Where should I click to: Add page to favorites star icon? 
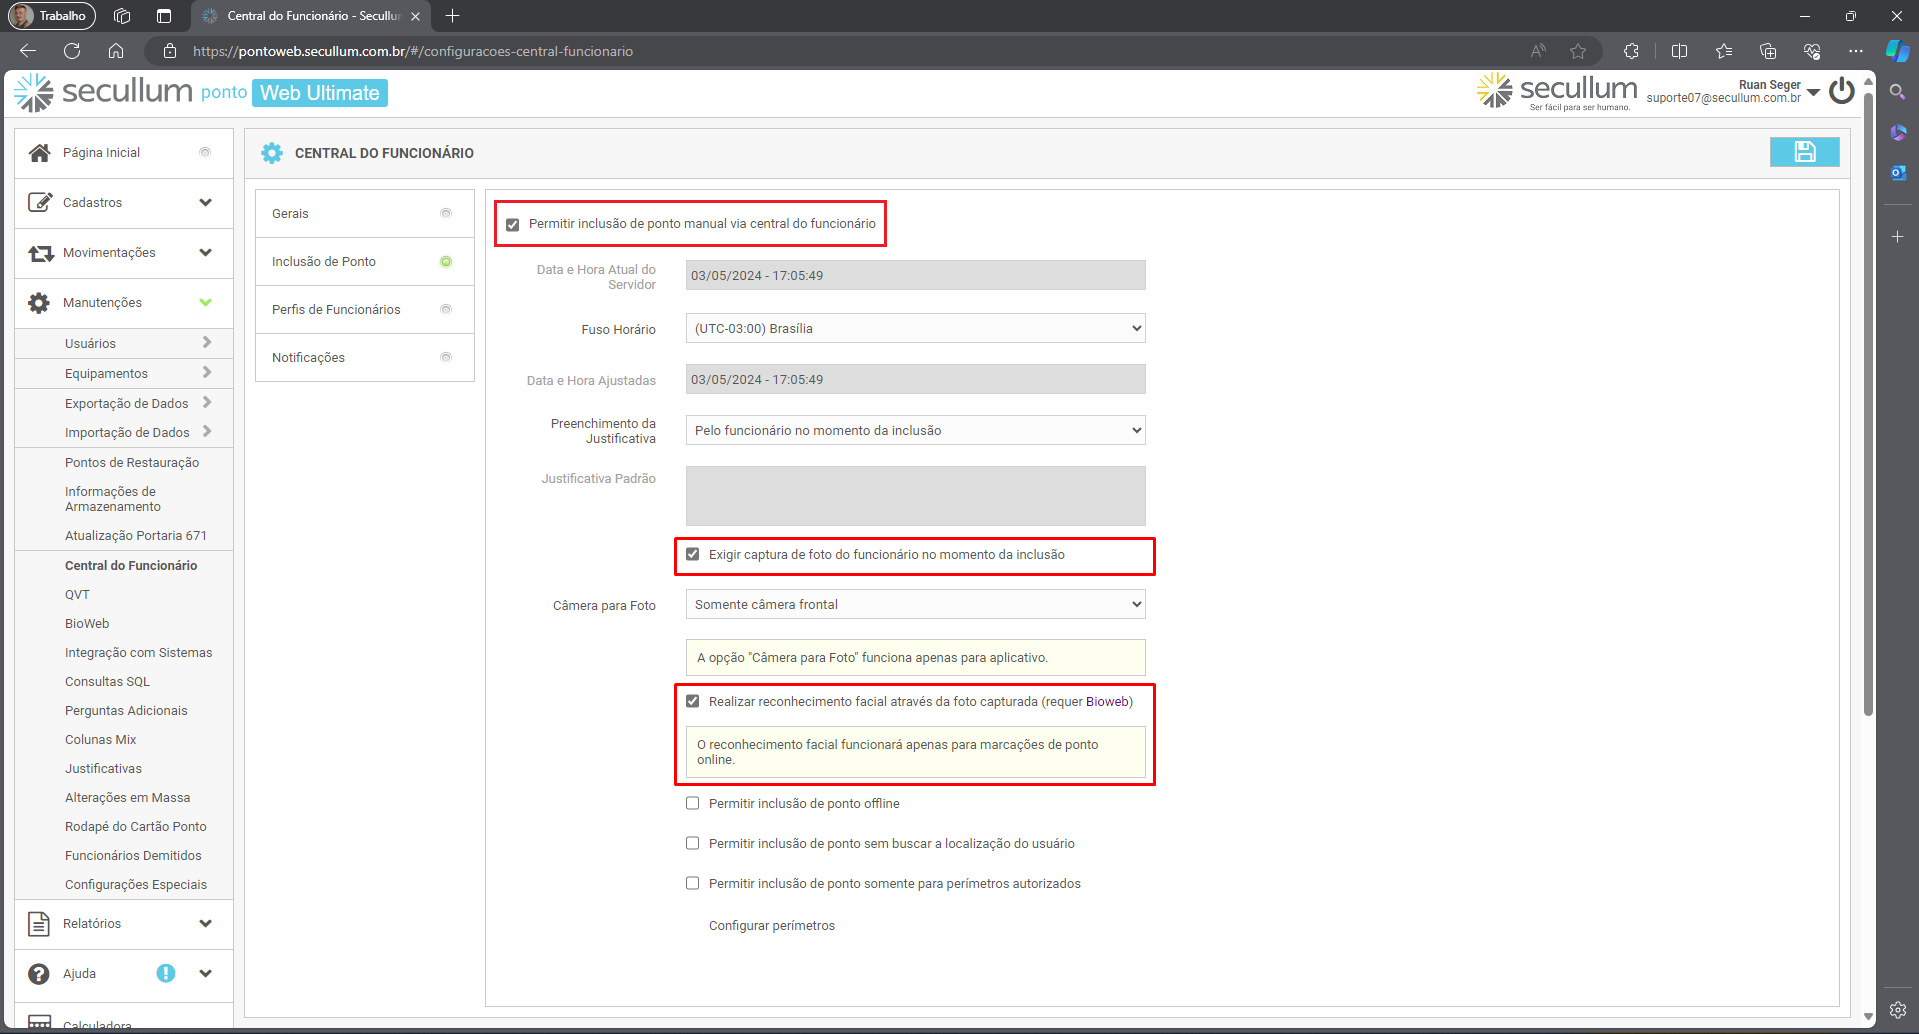click(x=1577, y=51)
